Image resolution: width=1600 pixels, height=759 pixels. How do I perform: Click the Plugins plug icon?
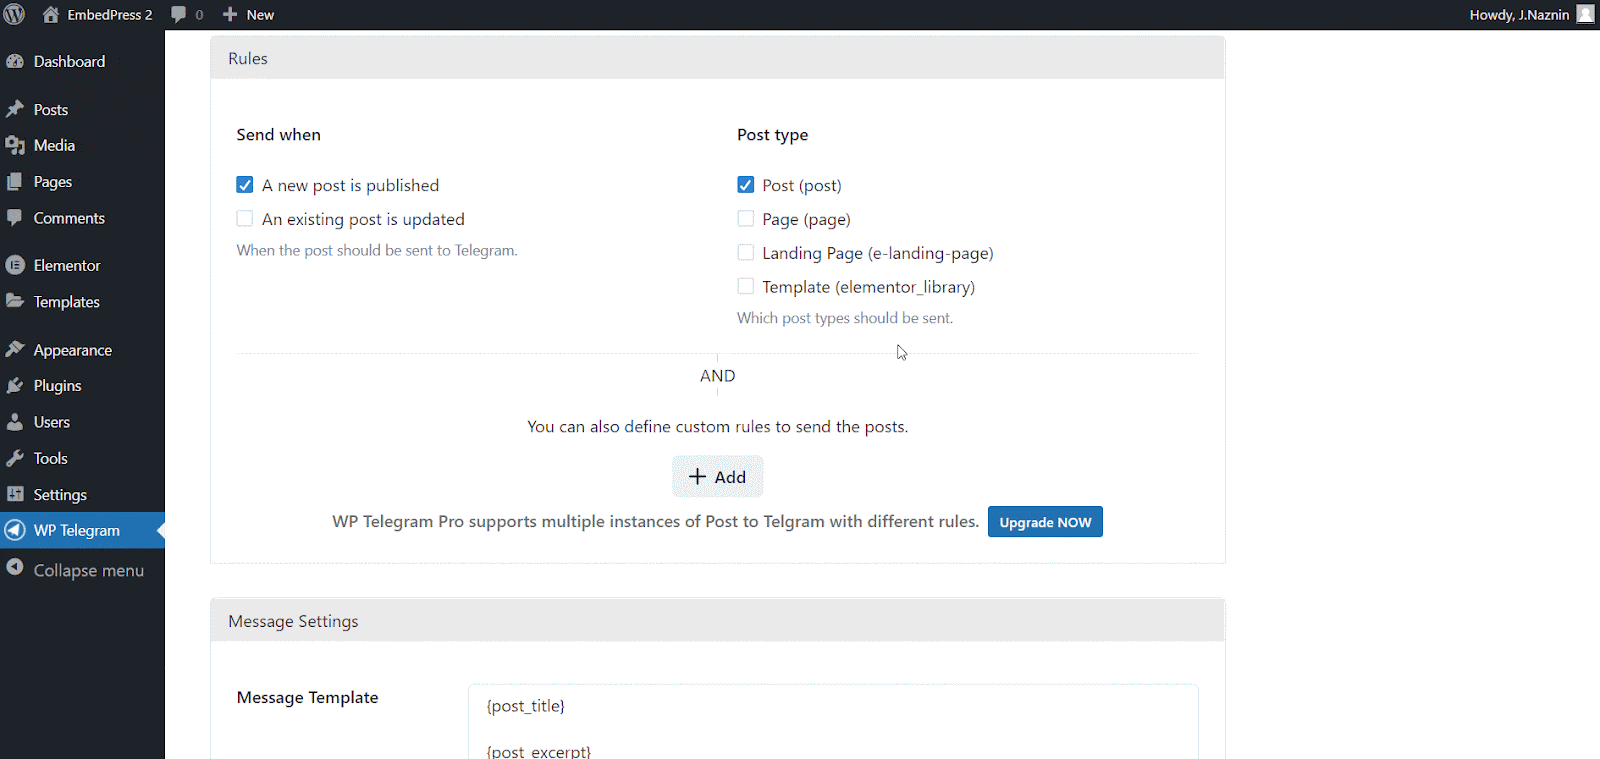(x=15, y=385)
